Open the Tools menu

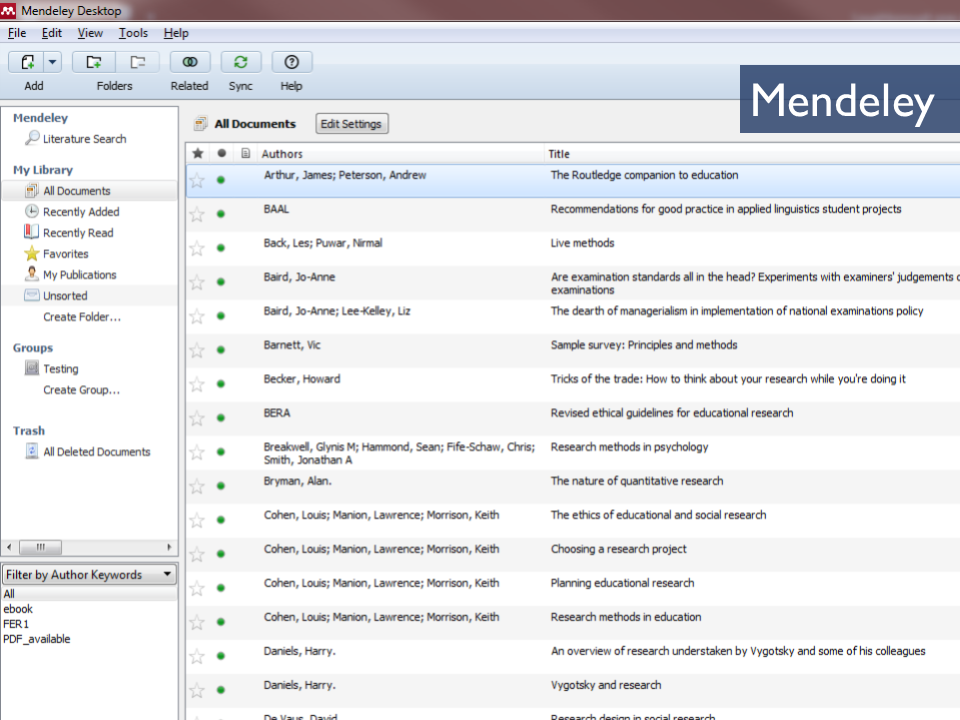tap(133, 33)
